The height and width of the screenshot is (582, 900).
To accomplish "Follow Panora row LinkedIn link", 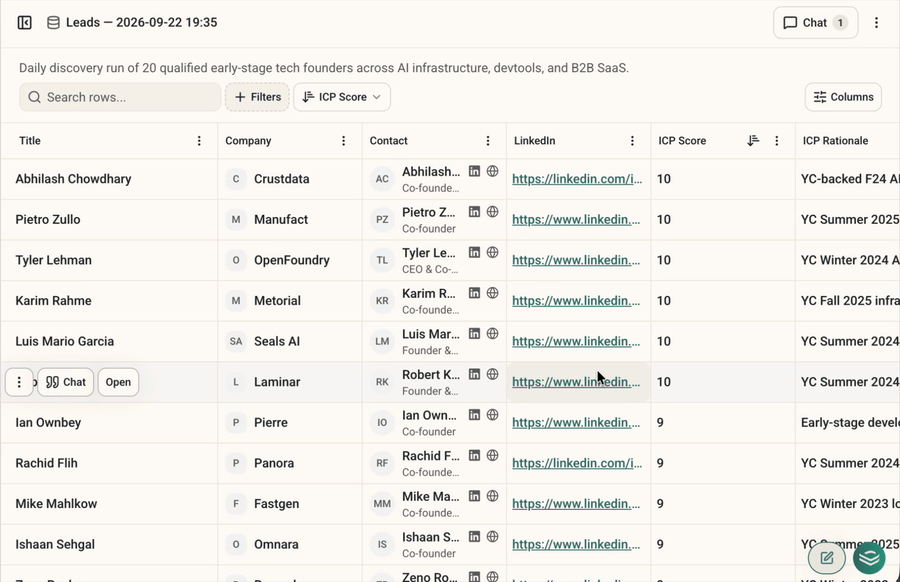I will coord(577,463).
